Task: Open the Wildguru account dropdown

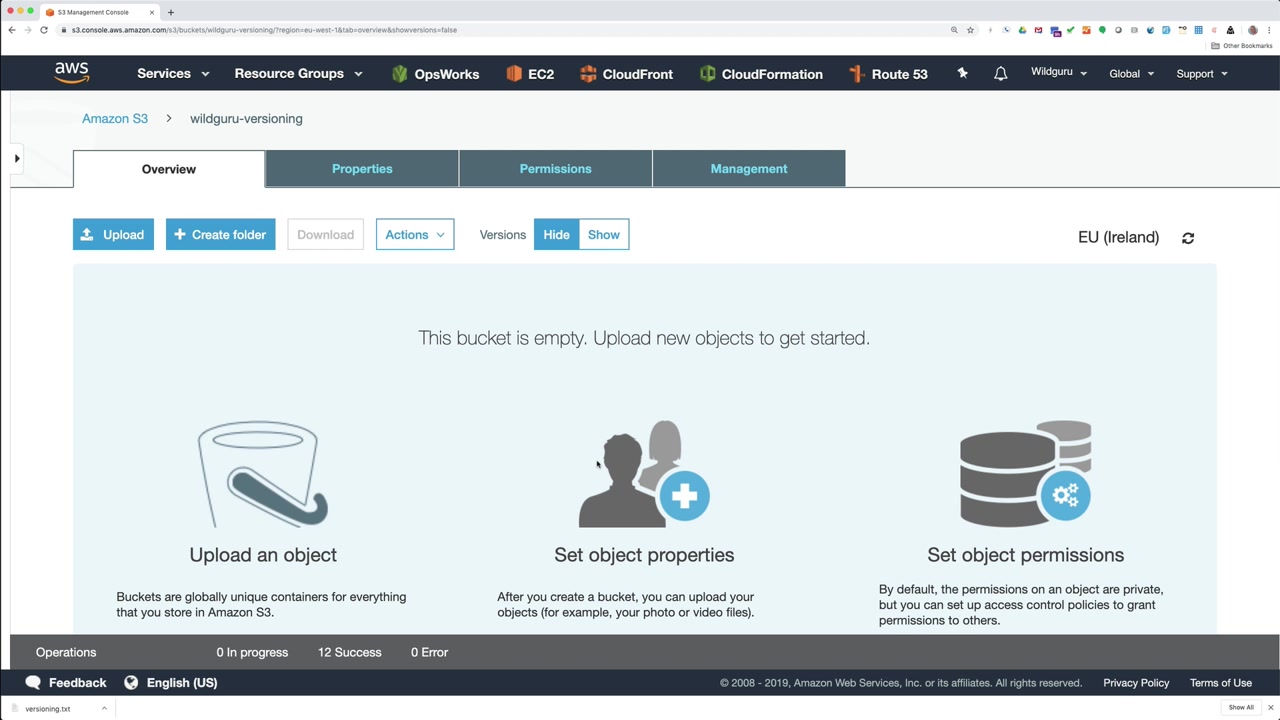Action: (x=1059, y=73)
